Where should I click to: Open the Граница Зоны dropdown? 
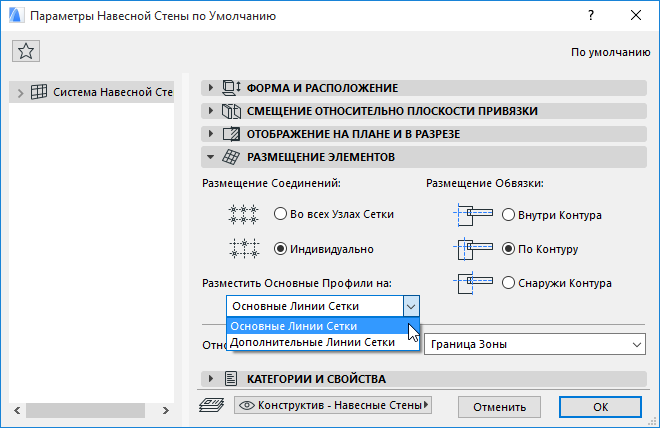(534, 345)
